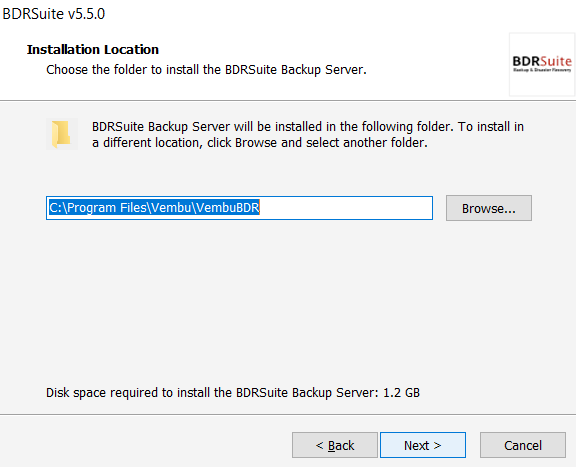Click the Backup & Disaster Recovery tagline under logo
The image size is (576, 467).
[542, 70]
